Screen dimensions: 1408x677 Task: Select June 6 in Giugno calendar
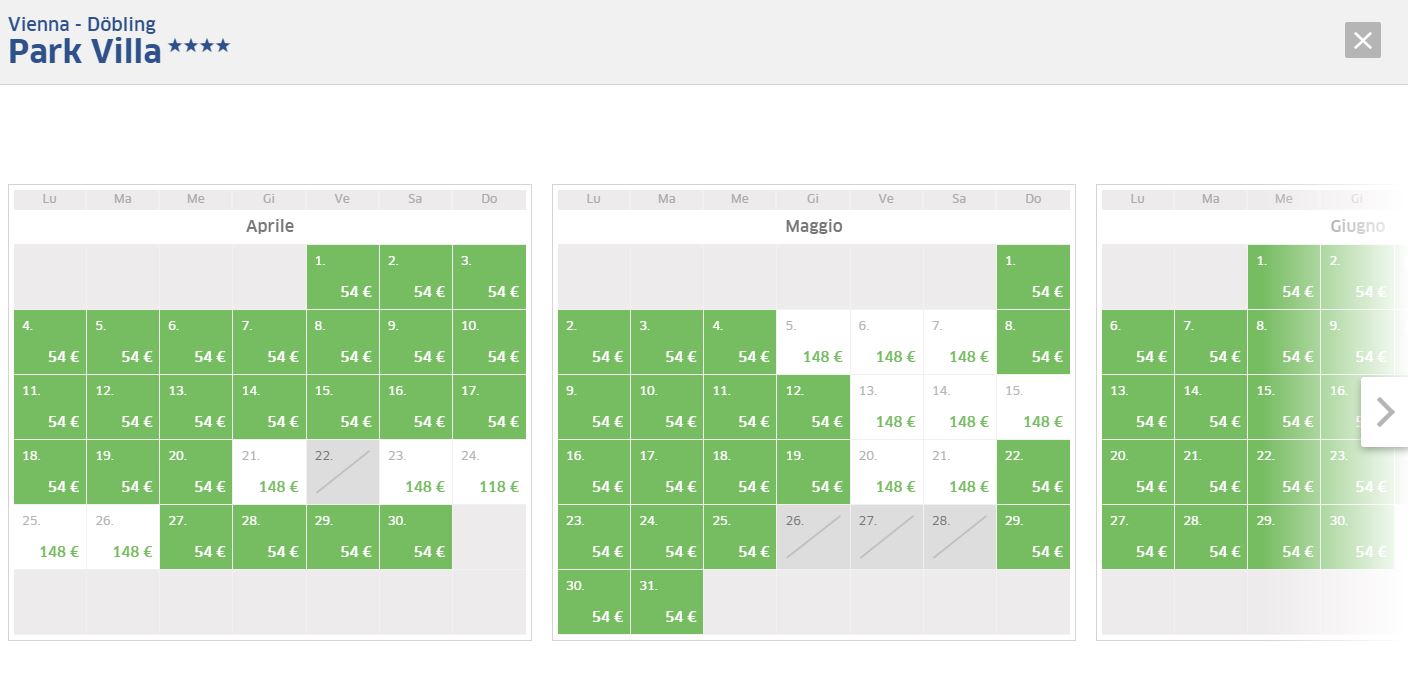[1138, 342]
